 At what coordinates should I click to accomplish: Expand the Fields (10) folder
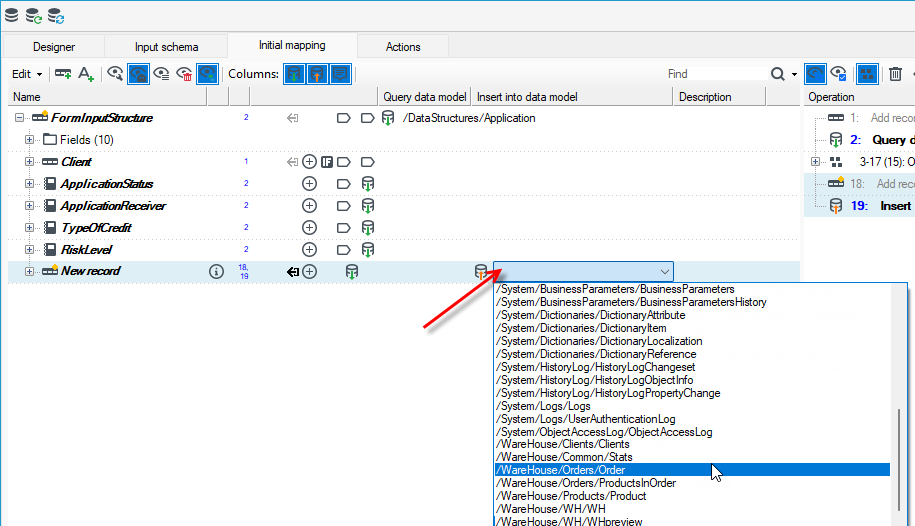pyautogui.click(x=29, y=140)
